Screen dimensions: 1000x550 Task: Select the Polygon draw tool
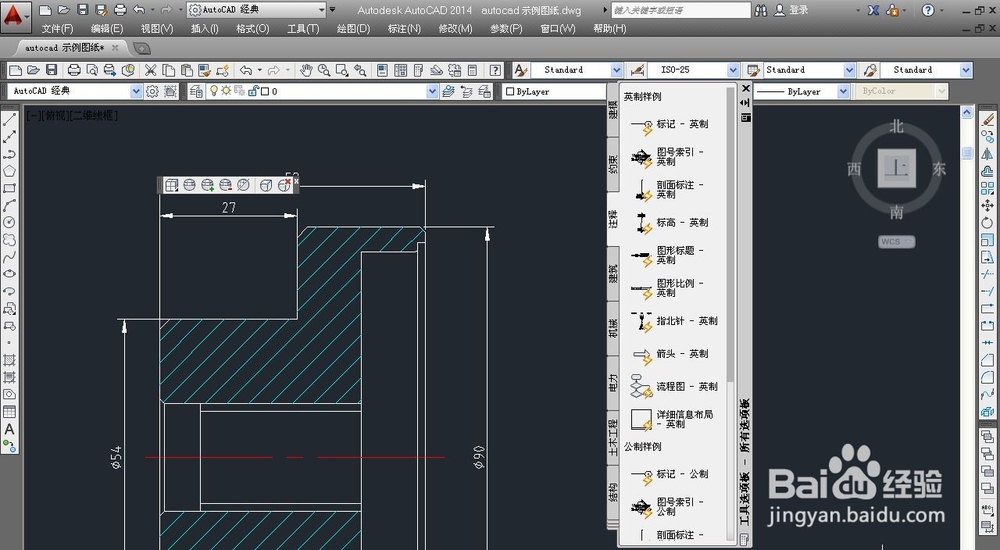pos(10,170)
